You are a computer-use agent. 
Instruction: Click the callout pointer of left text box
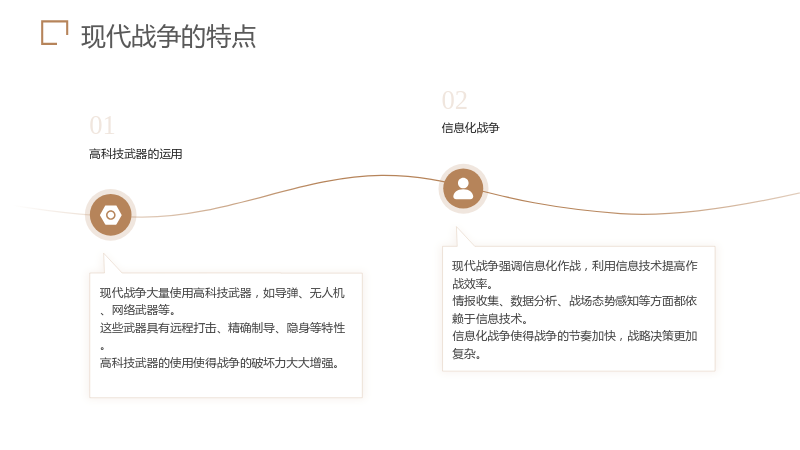(111, 264)
